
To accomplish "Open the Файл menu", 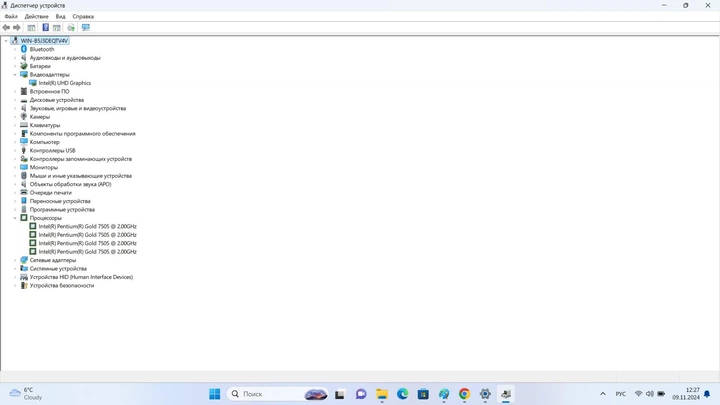I will tap(11, 17).
